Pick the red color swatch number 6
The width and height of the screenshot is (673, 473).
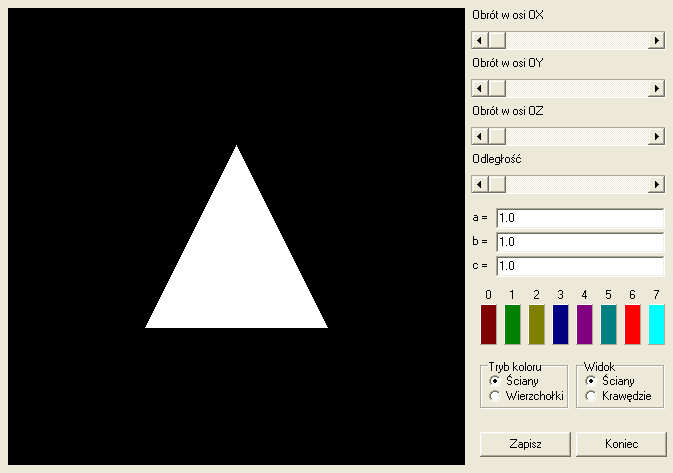tap(632, 325)
